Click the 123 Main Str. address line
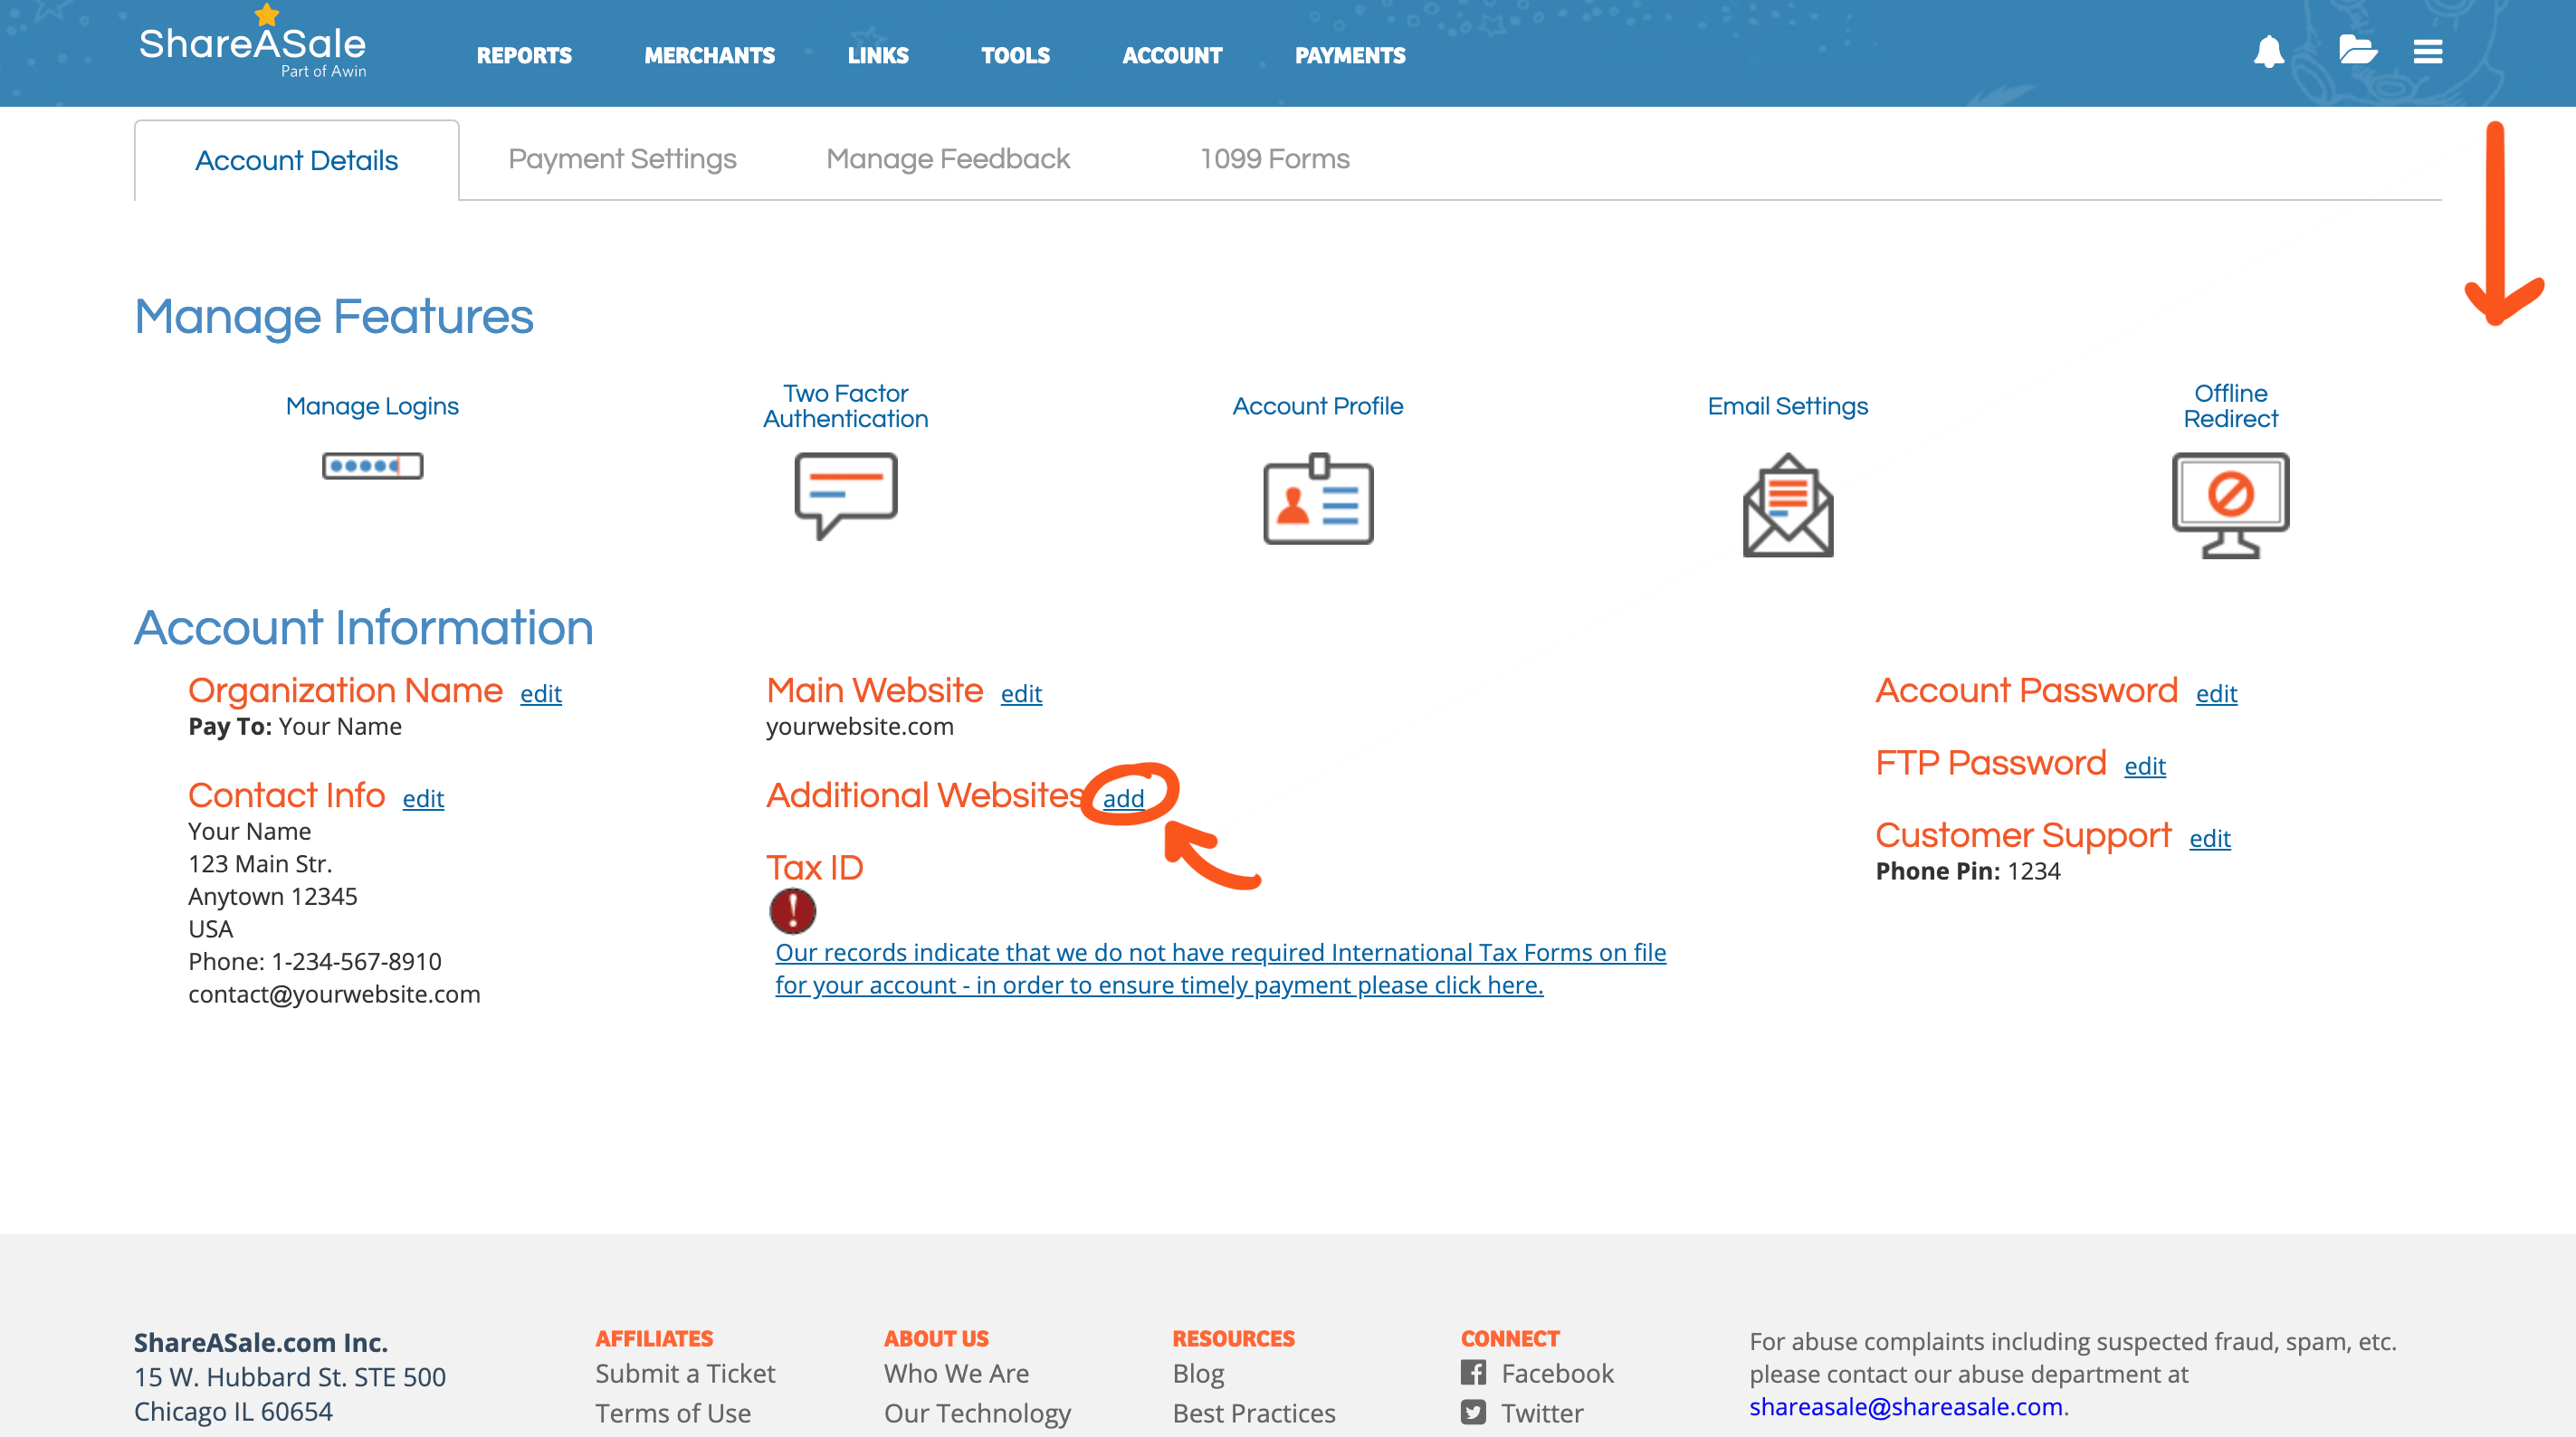Viewport: 2576px width, 1437px height. 260,863
